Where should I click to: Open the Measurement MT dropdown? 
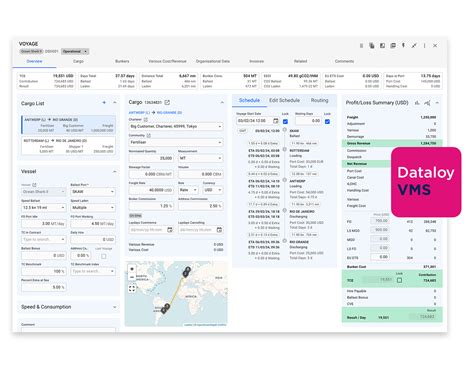200,158
